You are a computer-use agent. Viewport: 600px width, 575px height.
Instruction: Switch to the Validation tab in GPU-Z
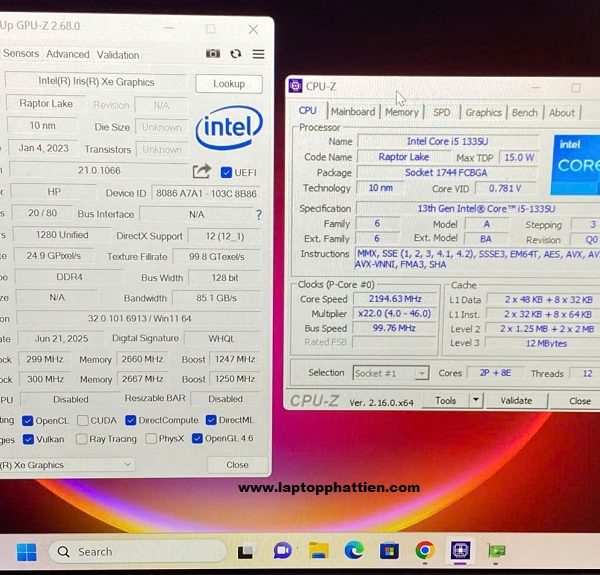pyautogui.click(x=118, y=55)
